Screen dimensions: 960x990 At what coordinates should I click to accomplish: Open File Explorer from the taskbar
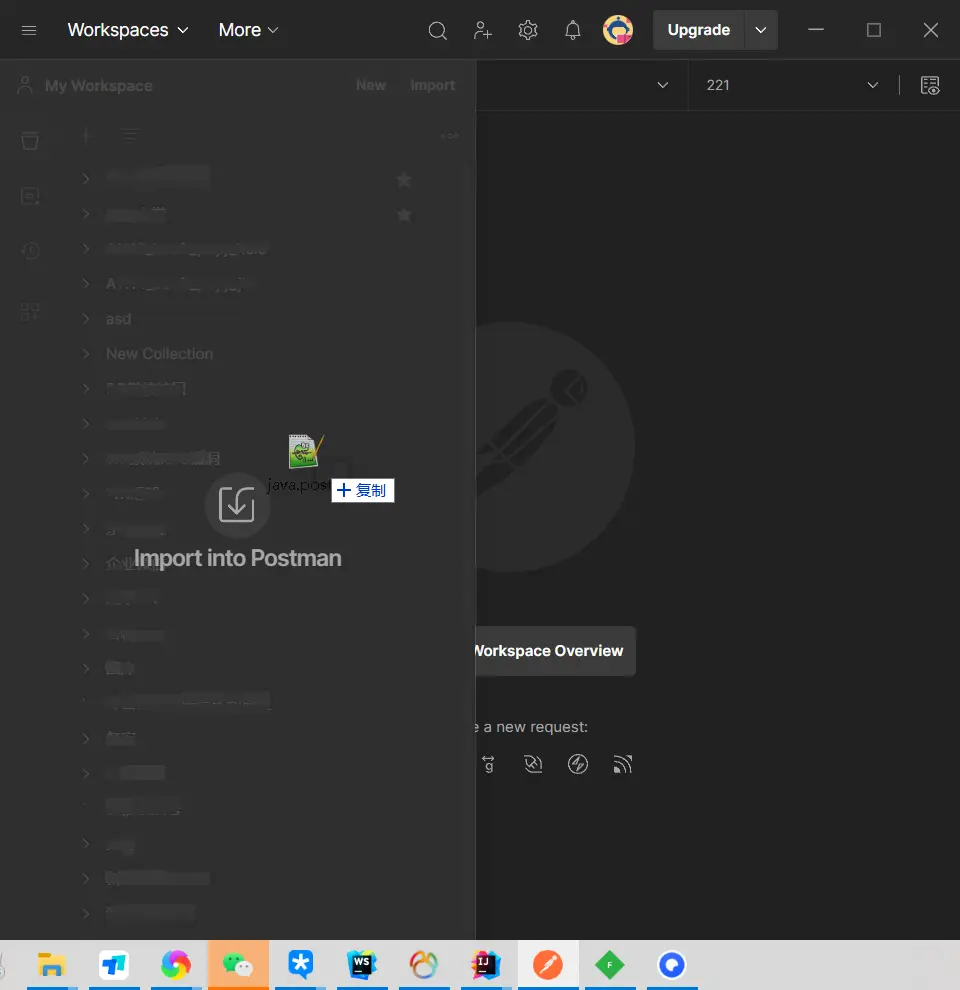pyautogui.click(x=51, y=964)
